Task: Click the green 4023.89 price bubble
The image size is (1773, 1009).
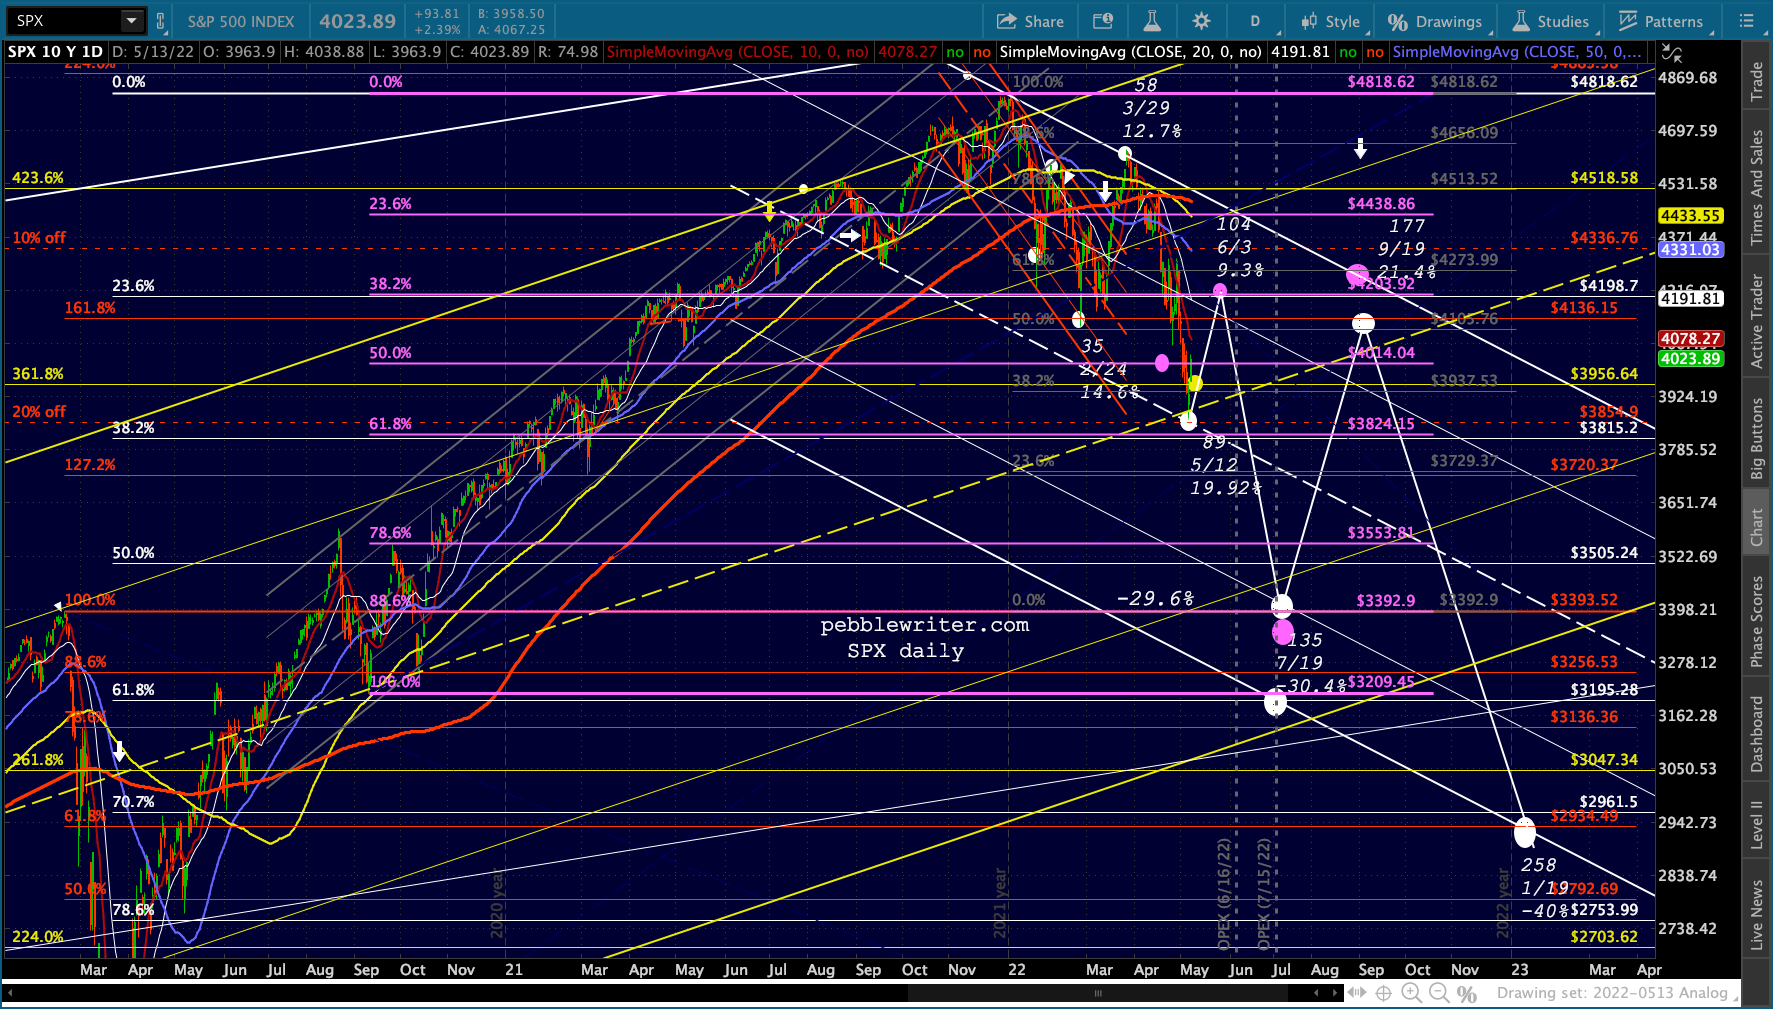Action: pos(1690,359)
